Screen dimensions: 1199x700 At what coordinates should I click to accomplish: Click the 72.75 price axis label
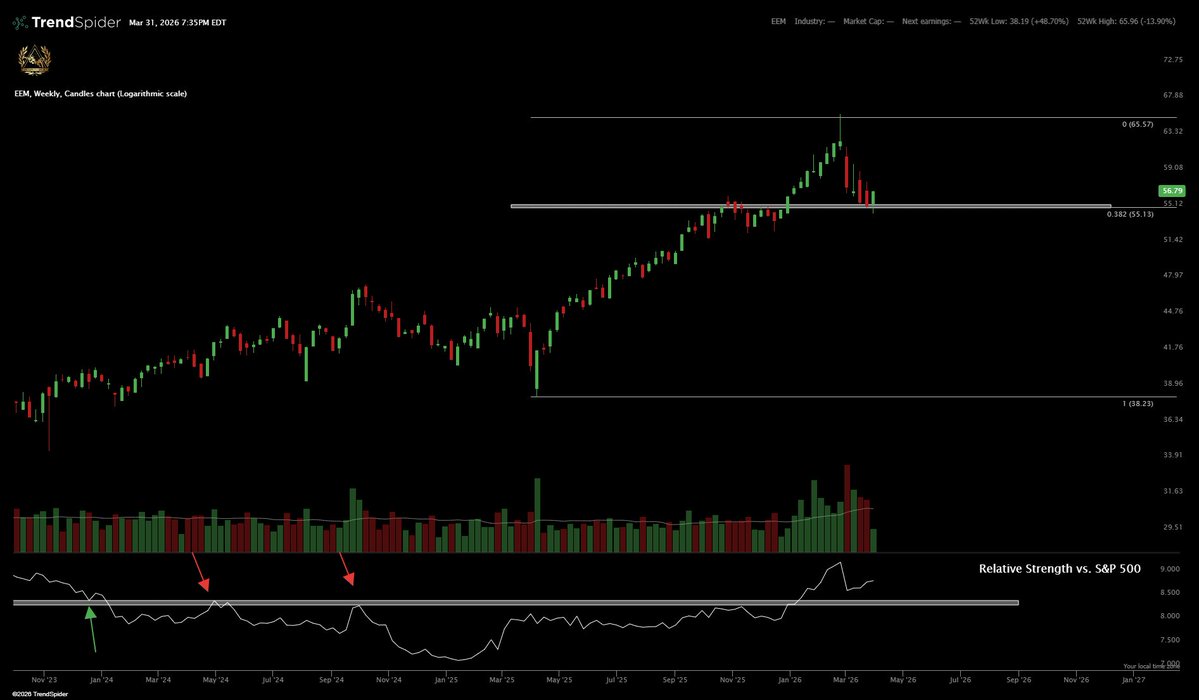pos(1172,60)
